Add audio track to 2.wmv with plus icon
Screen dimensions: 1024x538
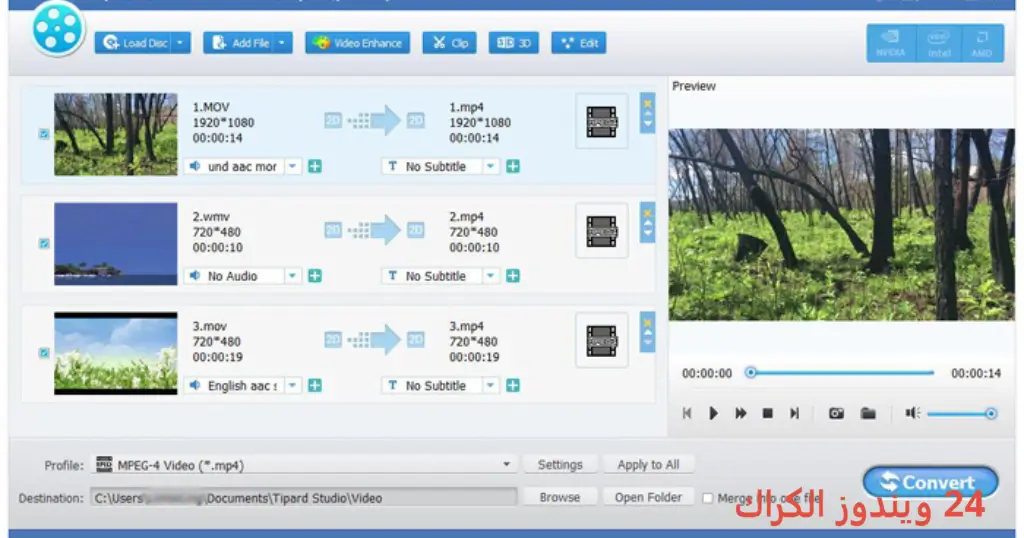(x=315, y=276)
